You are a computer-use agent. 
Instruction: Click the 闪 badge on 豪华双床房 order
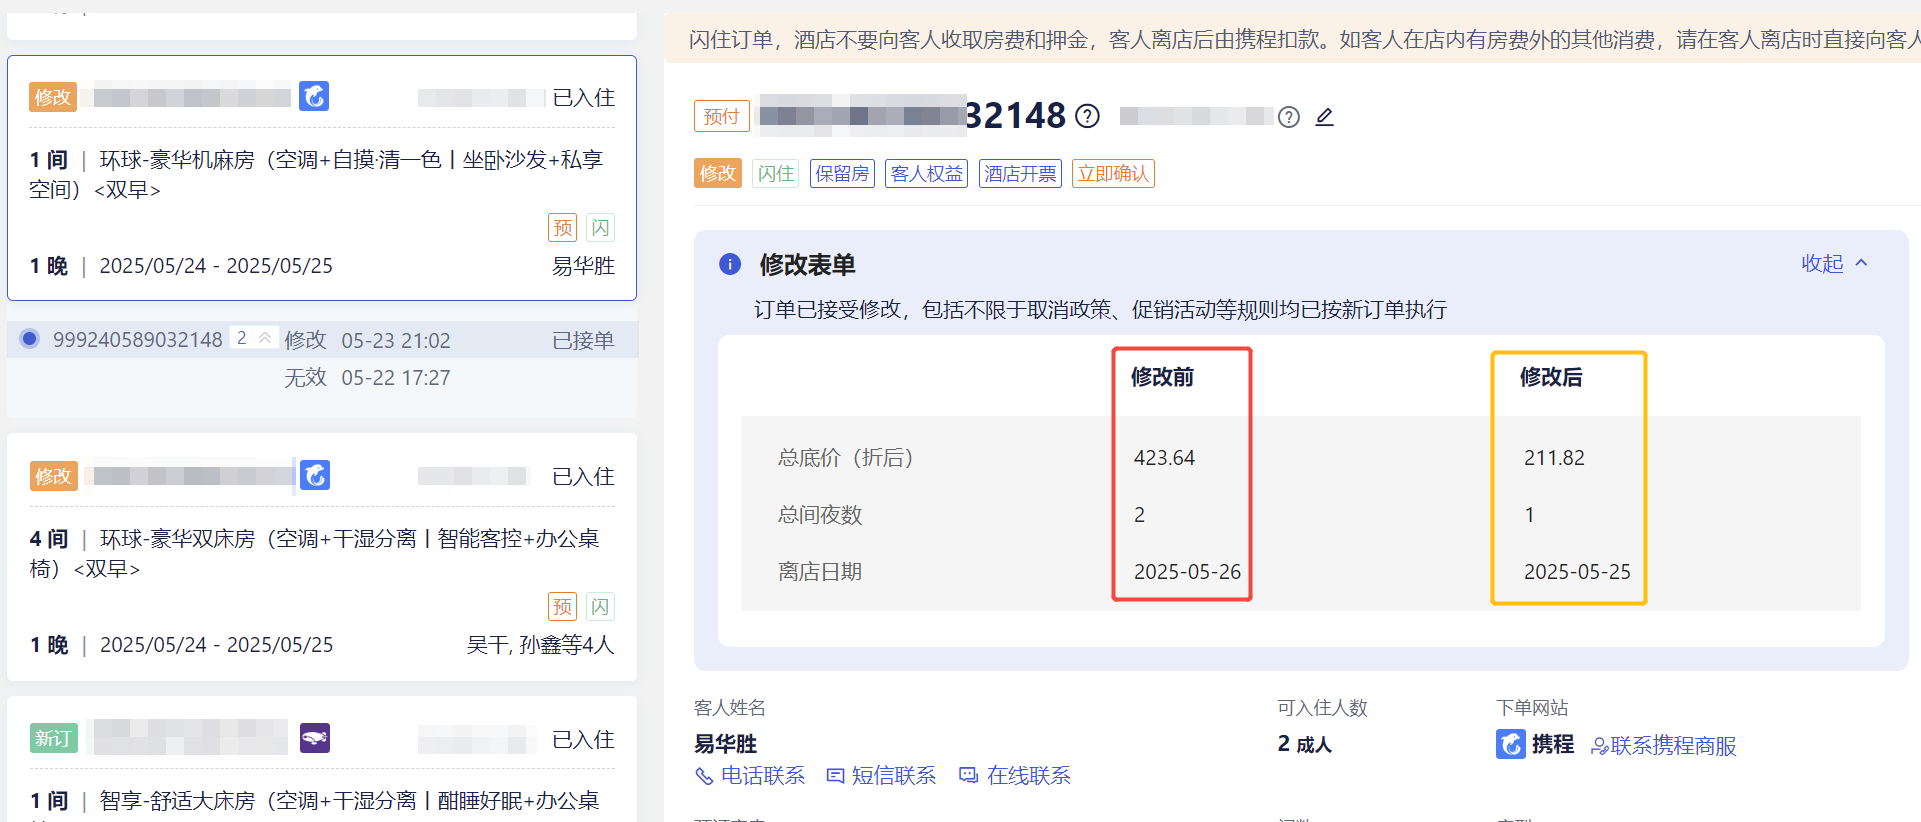tap(600, 607)
